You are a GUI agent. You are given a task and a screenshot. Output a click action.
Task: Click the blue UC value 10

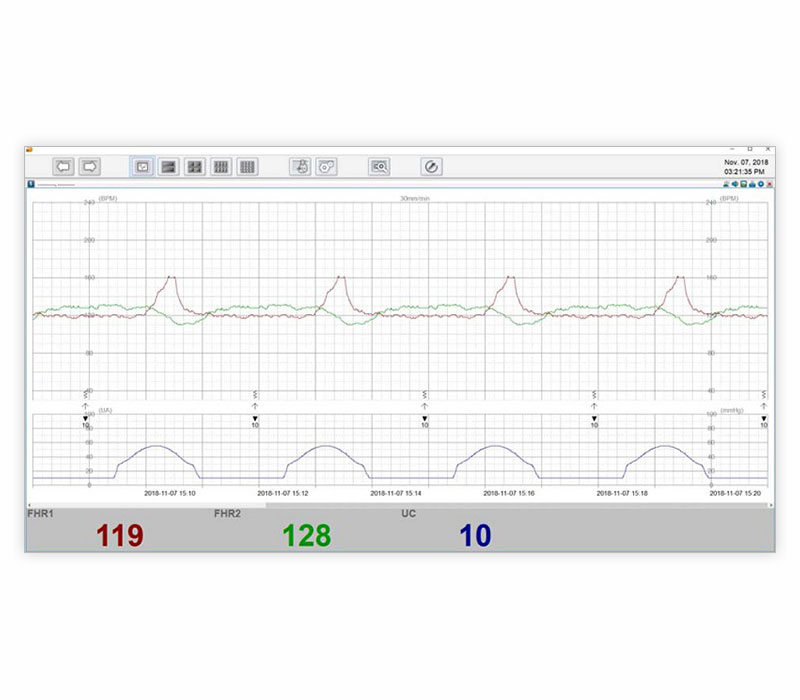click(x=475, y=536)
